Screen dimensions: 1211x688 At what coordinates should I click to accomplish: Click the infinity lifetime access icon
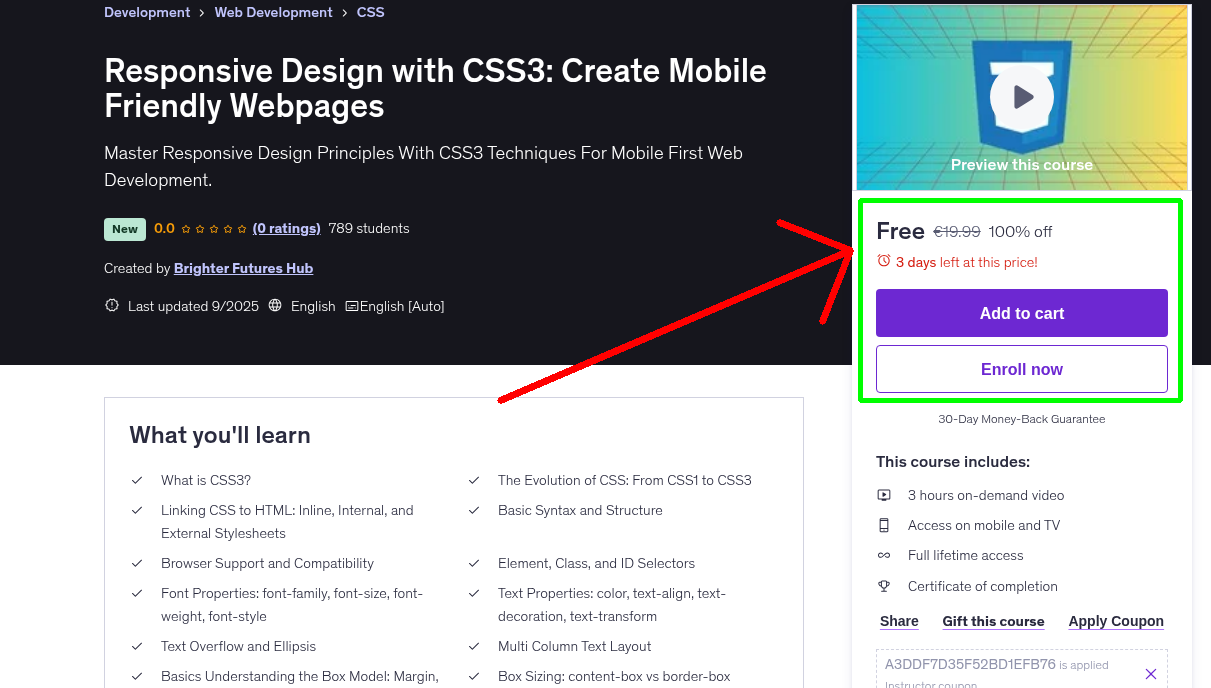884,555
